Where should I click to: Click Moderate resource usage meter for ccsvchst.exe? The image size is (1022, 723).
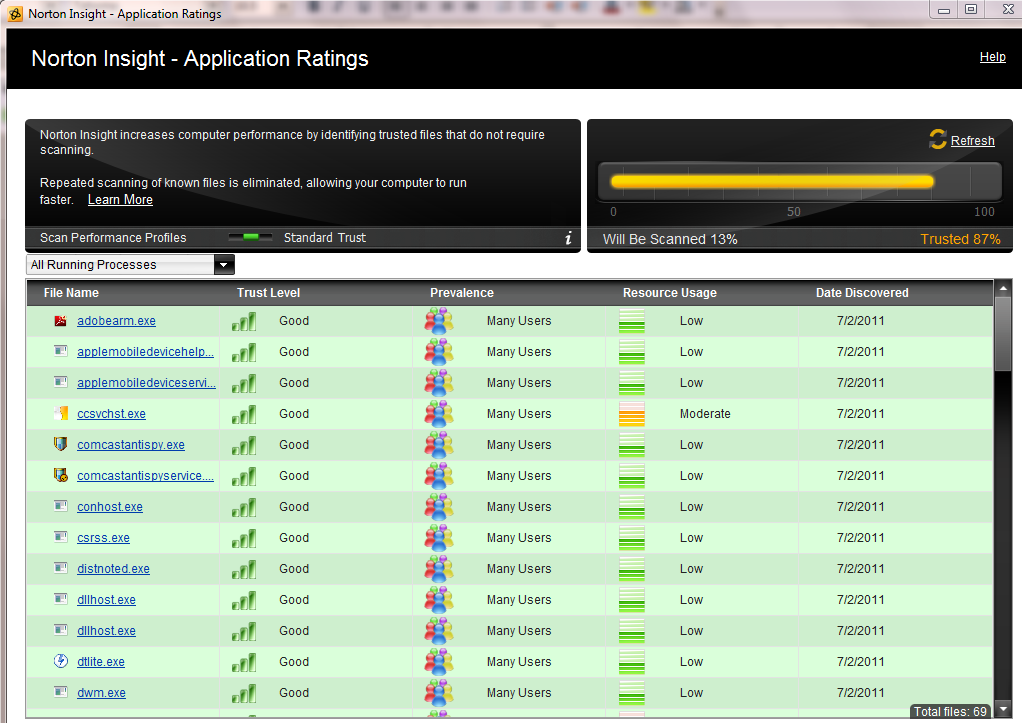tap(632, 414)
